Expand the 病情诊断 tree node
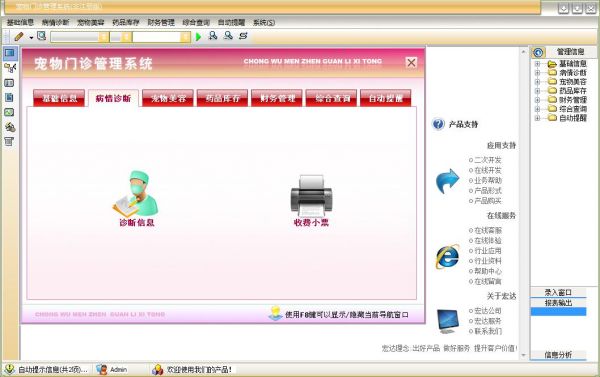 click(x=537, y=73)
